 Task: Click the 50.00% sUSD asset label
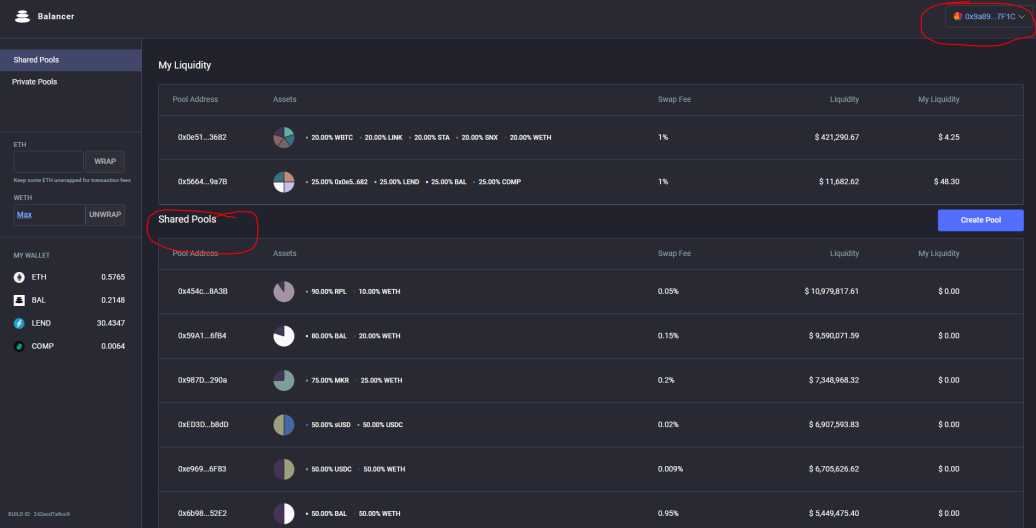click(x=330, y=424)
